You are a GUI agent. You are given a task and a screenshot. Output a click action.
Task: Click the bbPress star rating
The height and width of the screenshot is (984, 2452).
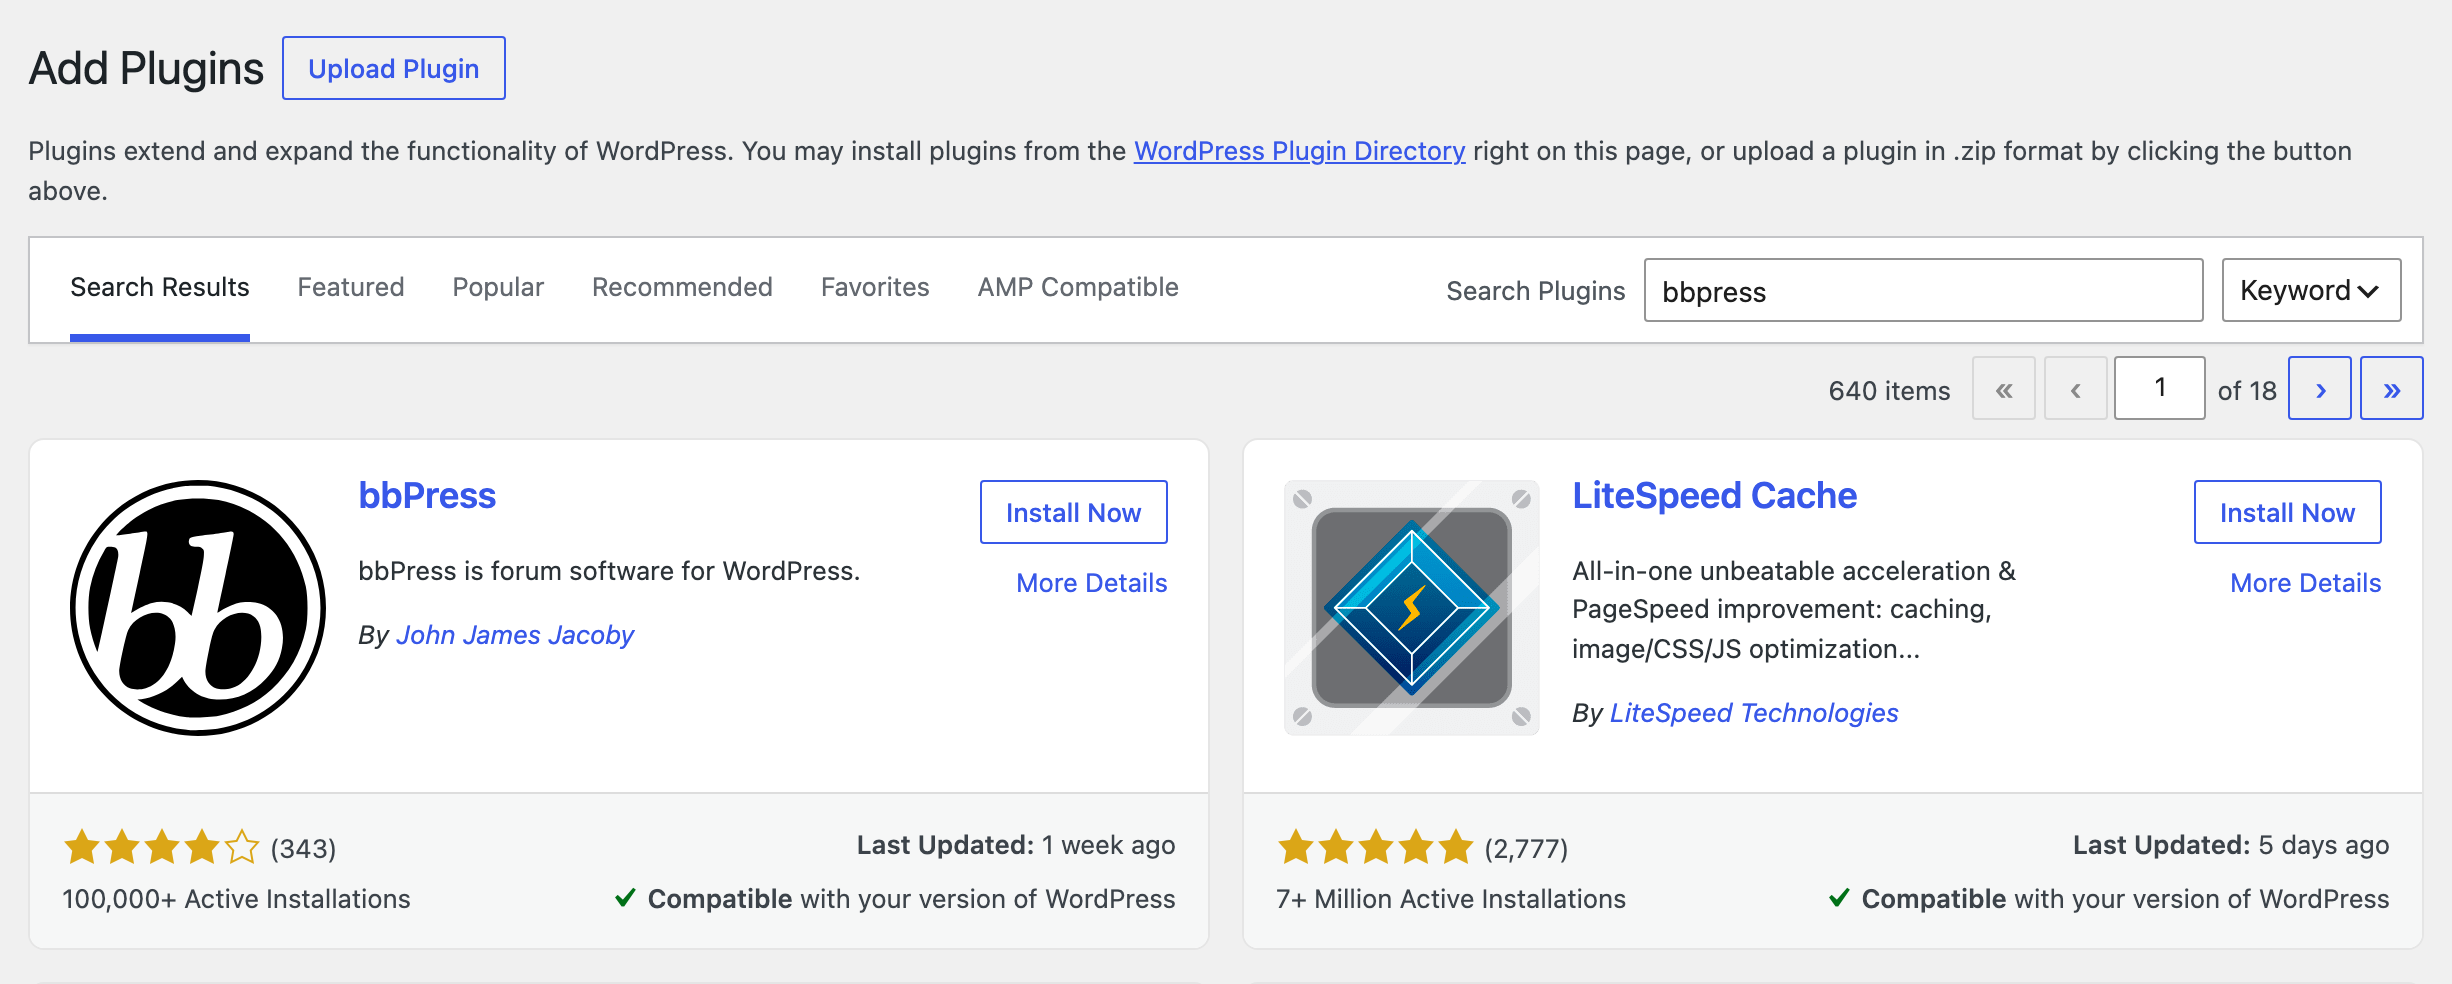(162, 847)
